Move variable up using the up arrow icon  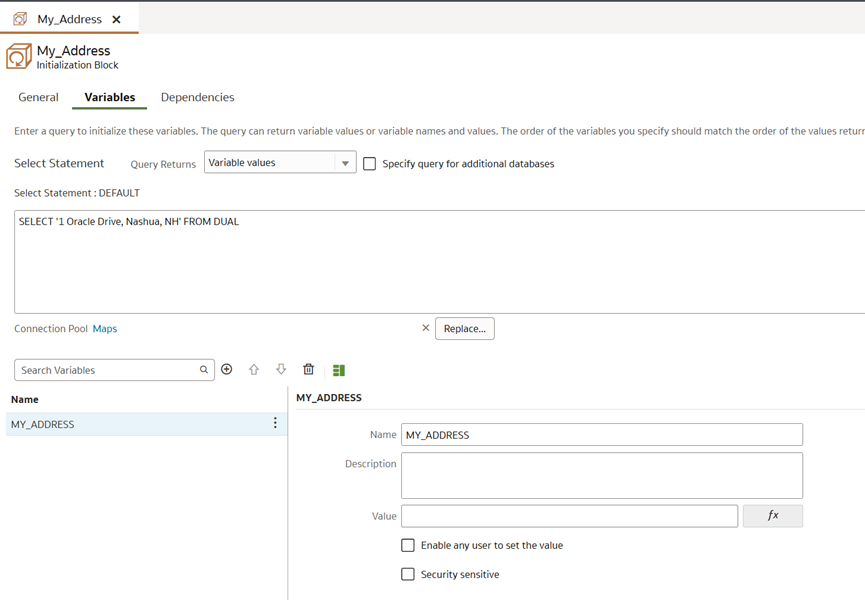254,369
